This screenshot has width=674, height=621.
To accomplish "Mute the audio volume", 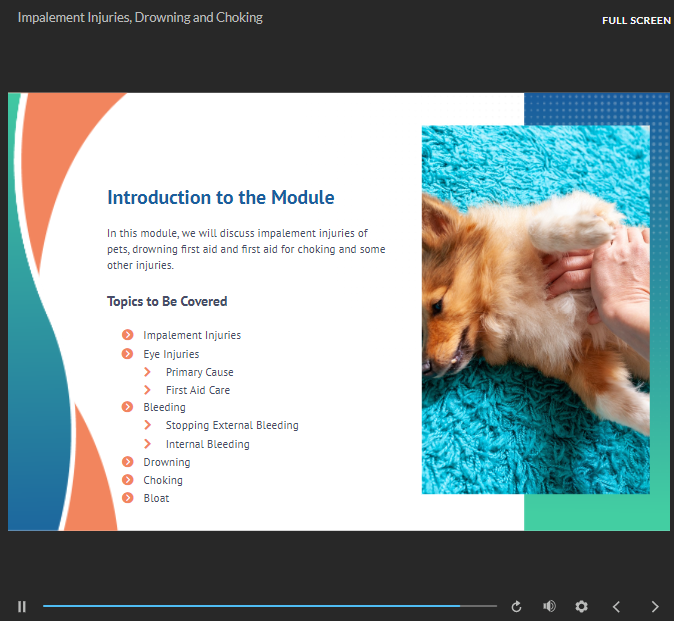I will click(549, 606).
